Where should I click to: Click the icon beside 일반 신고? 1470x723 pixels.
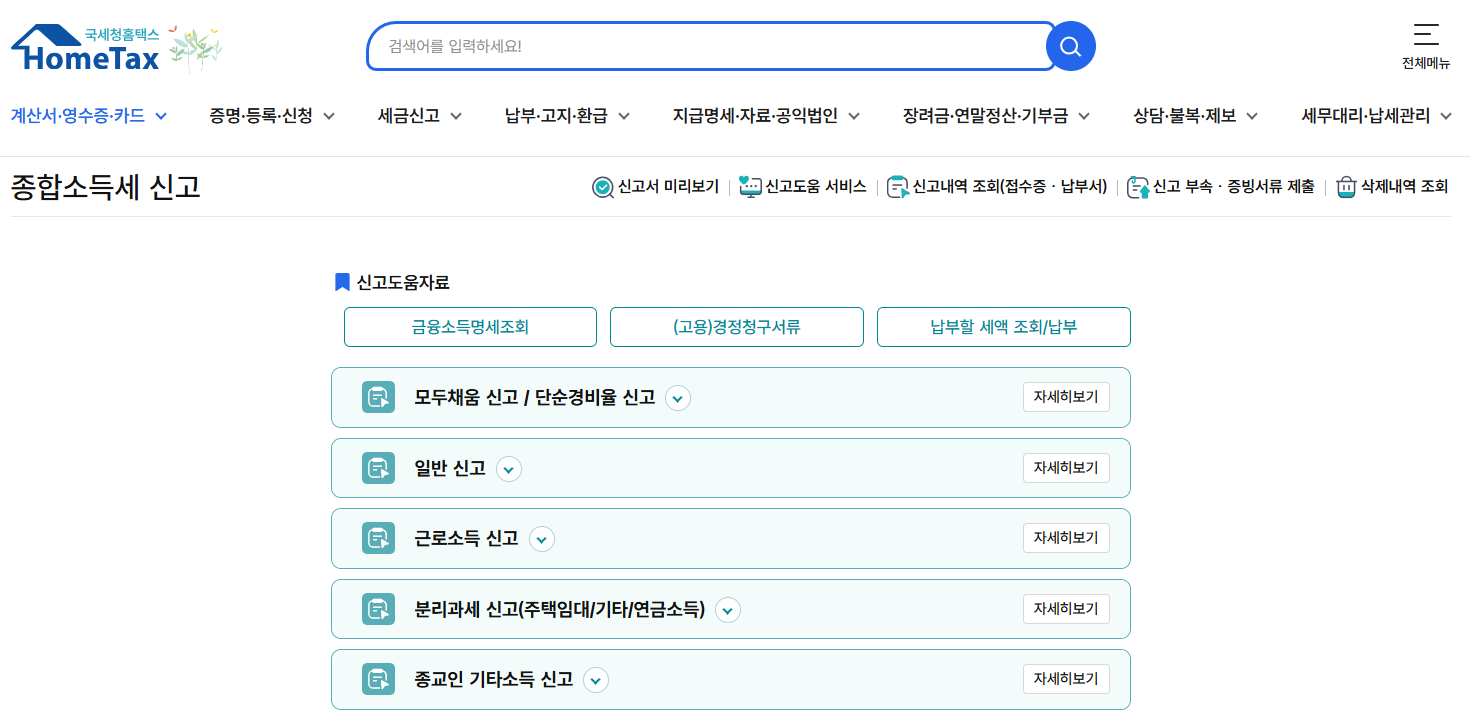point(378,468)
